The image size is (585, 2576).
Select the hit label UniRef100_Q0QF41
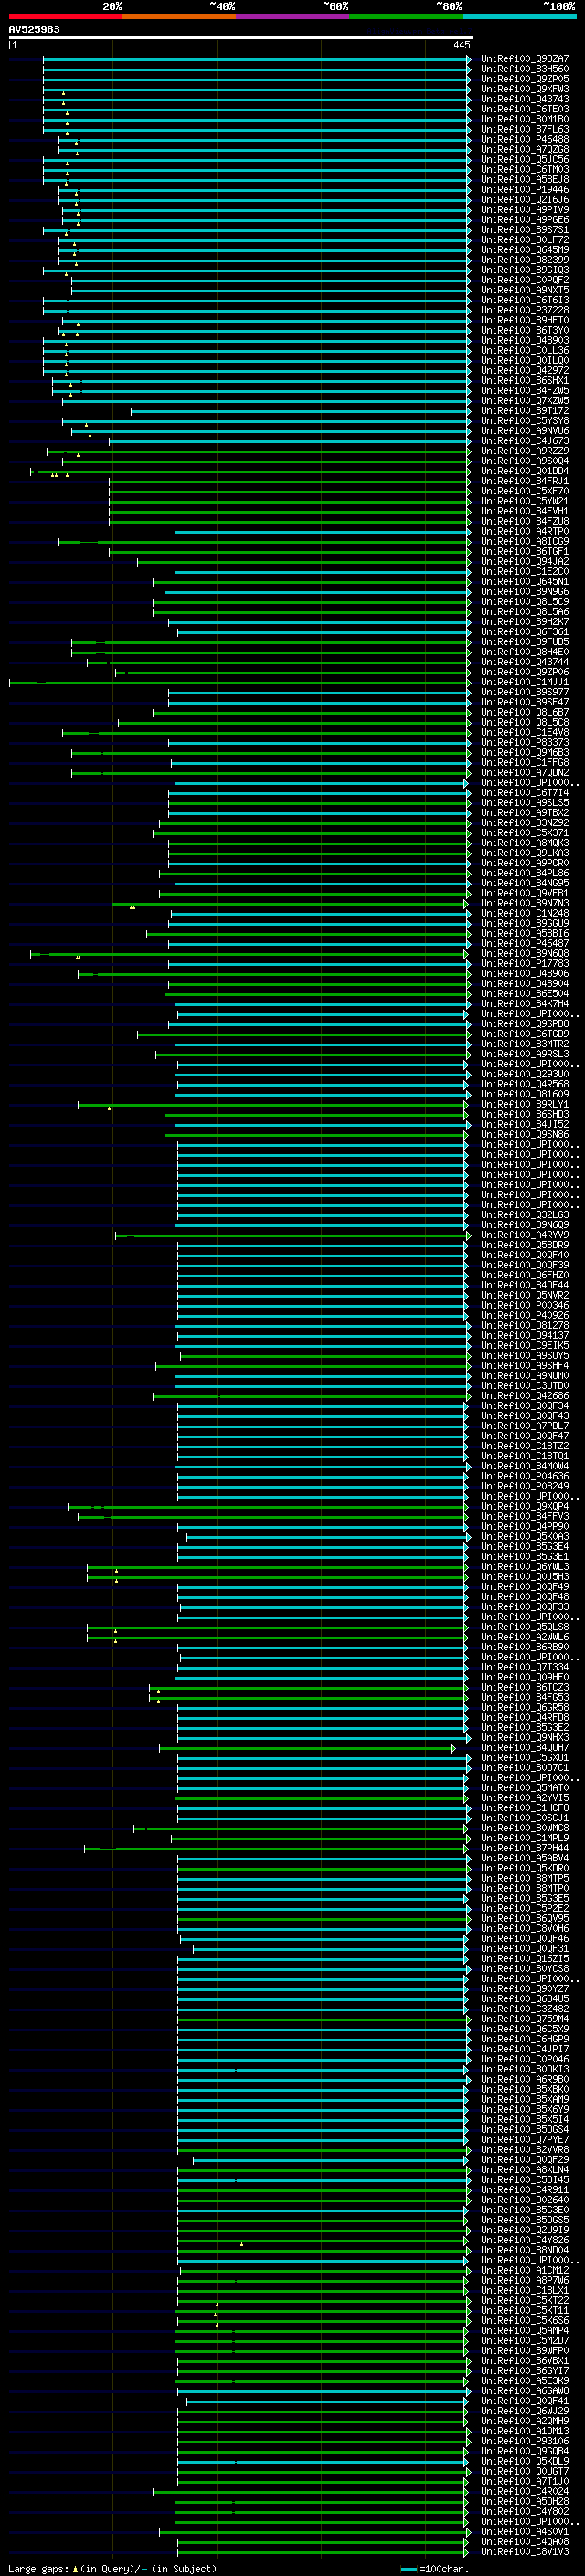[x=525, y=2401]
